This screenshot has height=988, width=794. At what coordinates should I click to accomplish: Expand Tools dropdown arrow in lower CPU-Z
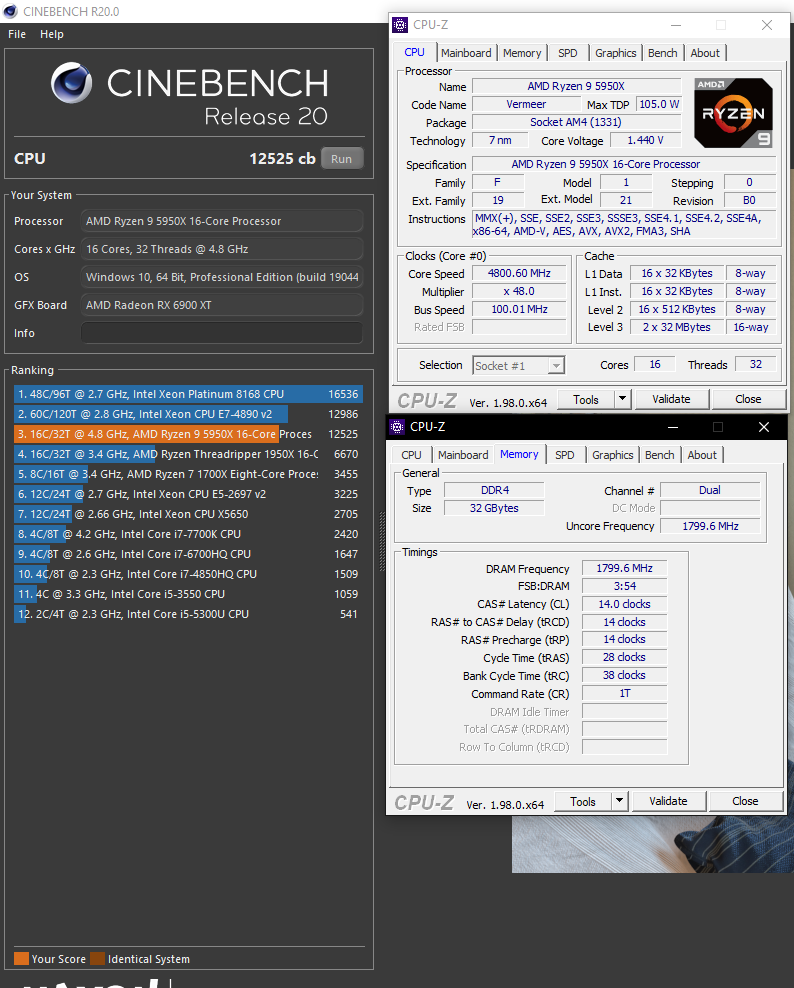coord(619,801)
